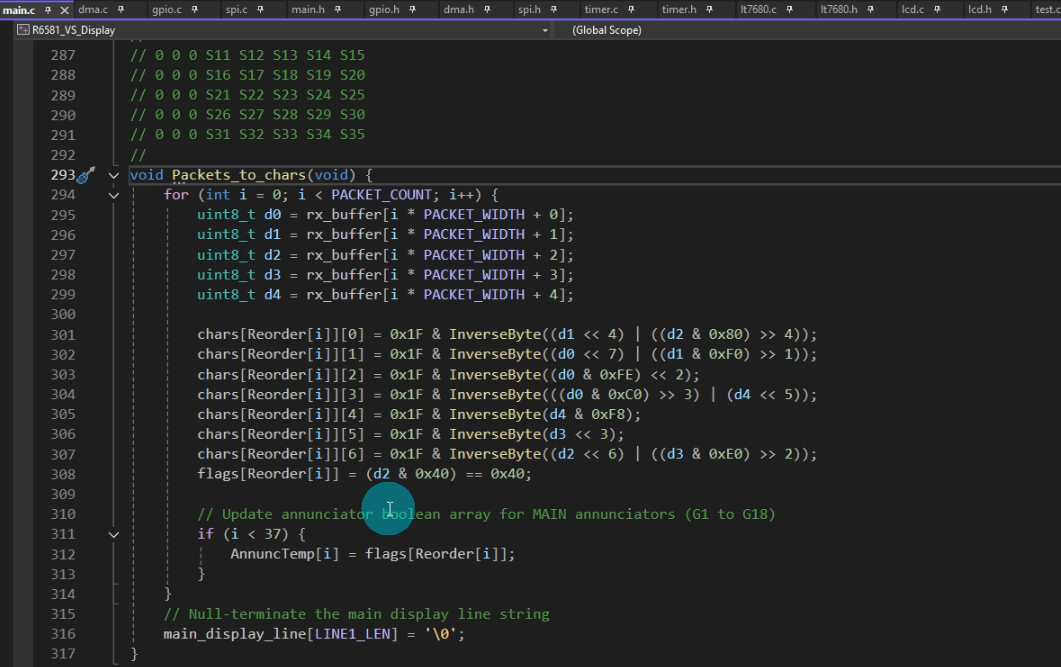The width and height of the screenshot is (1061, 667).
Task: Pin the spi.c tab
Action: [x=260, y=9]
